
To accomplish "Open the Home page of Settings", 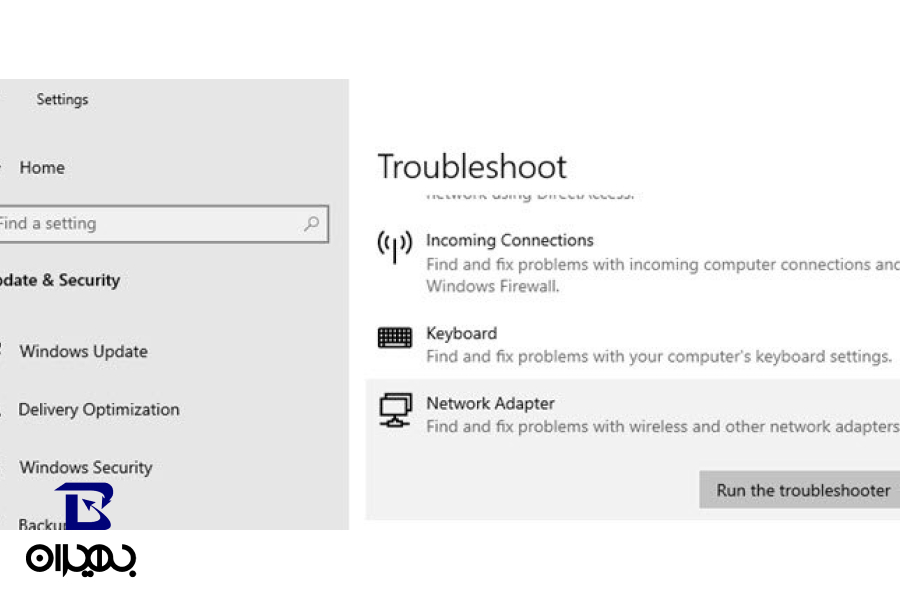I will (42, 167).
